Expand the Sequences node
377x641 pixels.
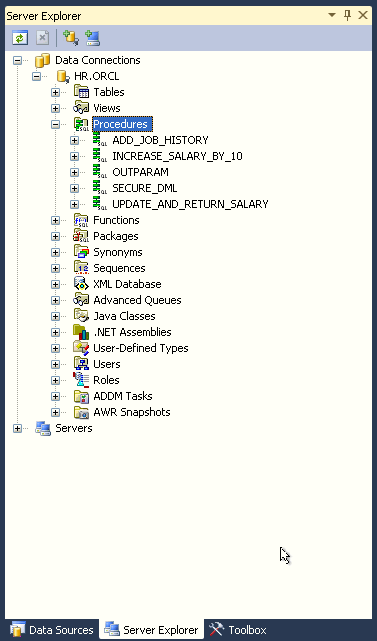tap(55, 268)
